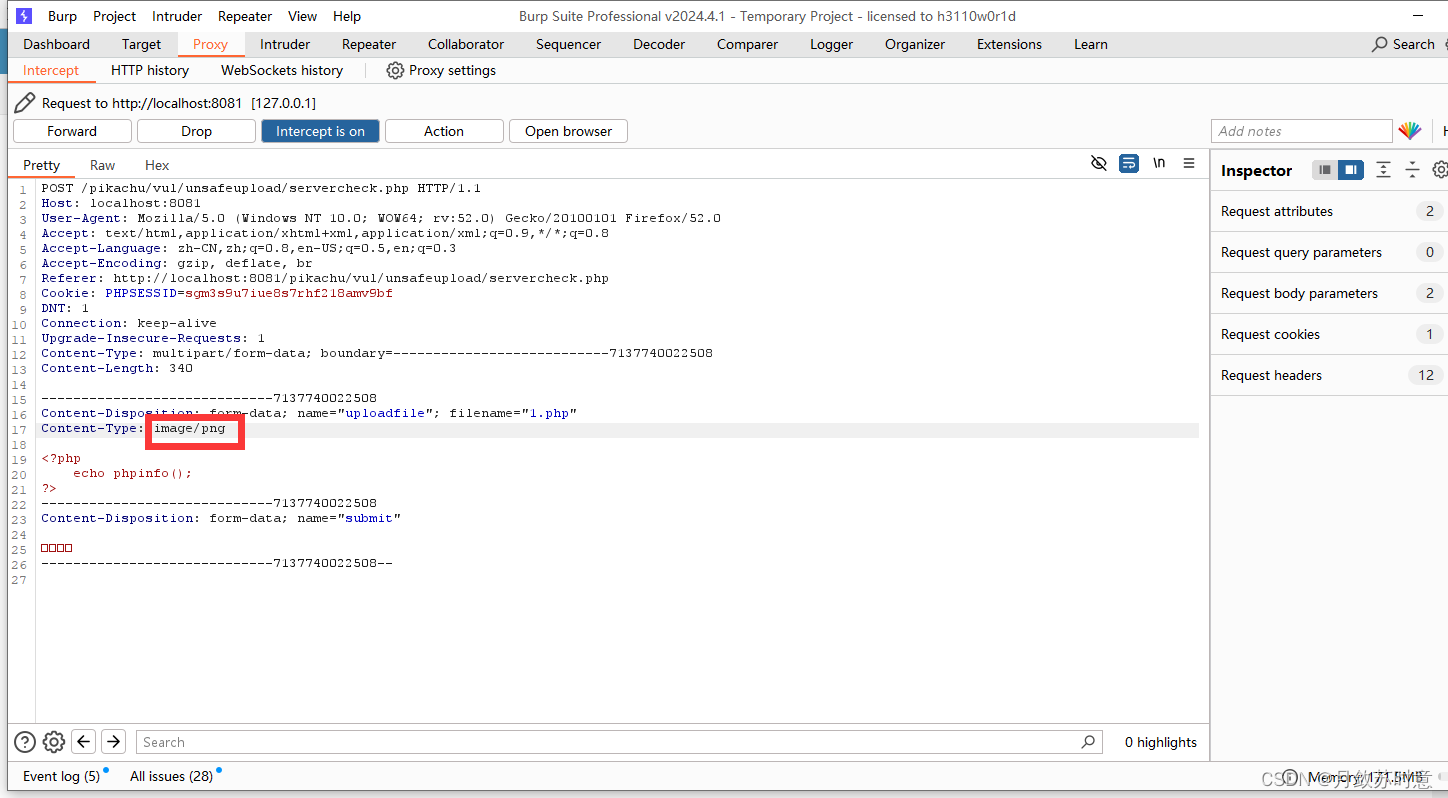Go to next search match arrow

point(113,741)
